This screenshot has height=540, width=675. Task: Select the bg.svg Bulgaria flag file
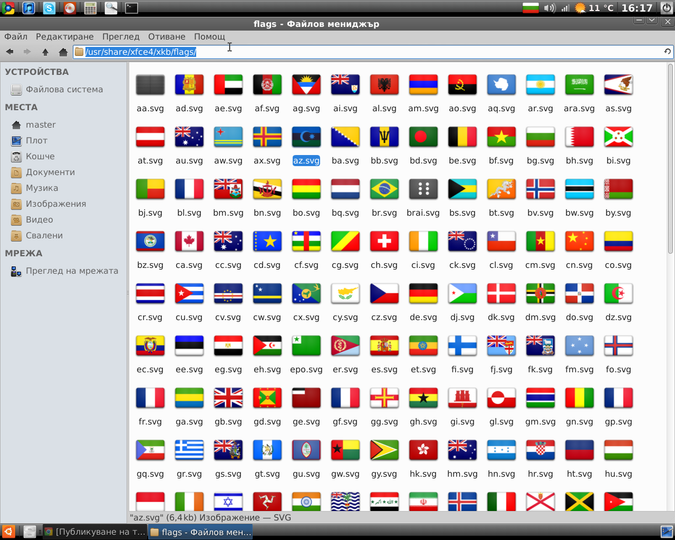coord(540,137)
